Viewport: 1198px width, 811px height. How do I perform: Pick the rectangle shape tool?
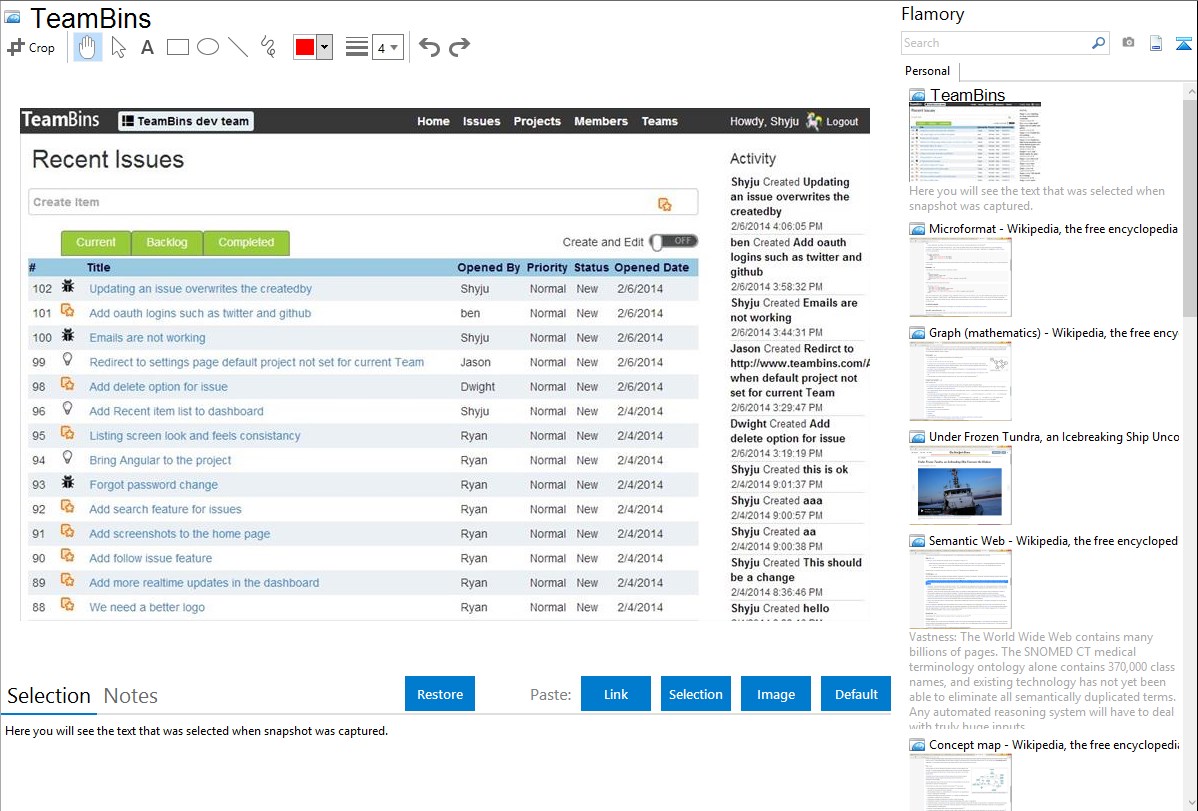[x=178, y=47]
